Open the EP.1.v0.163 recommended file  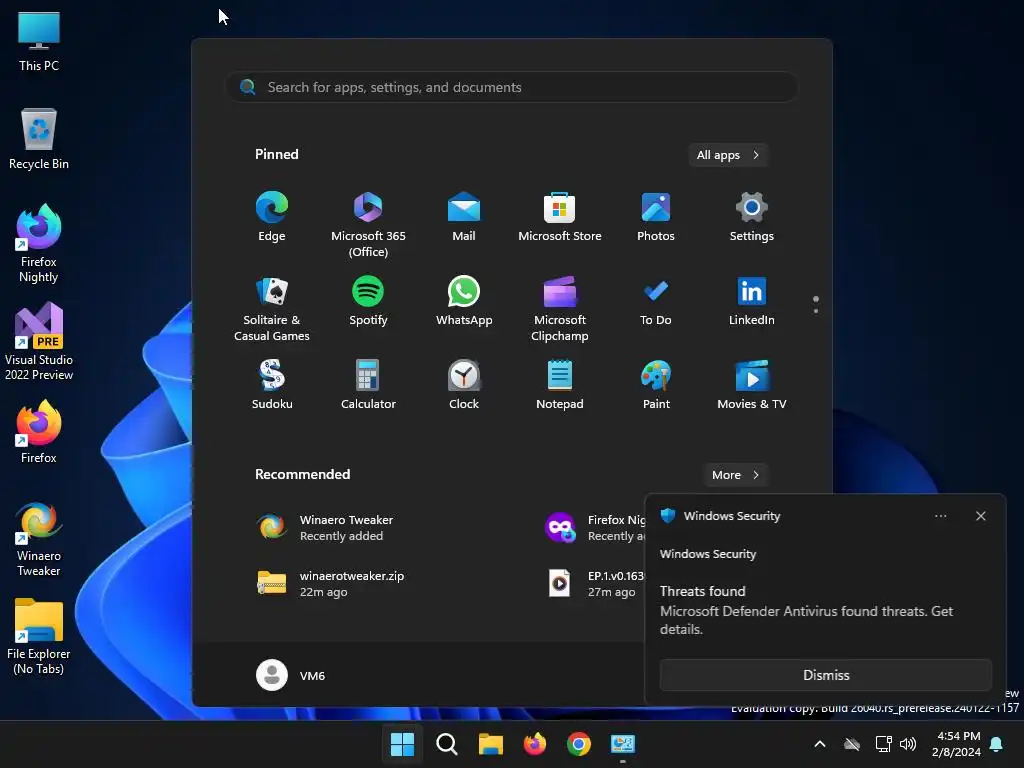click(594, 583)
